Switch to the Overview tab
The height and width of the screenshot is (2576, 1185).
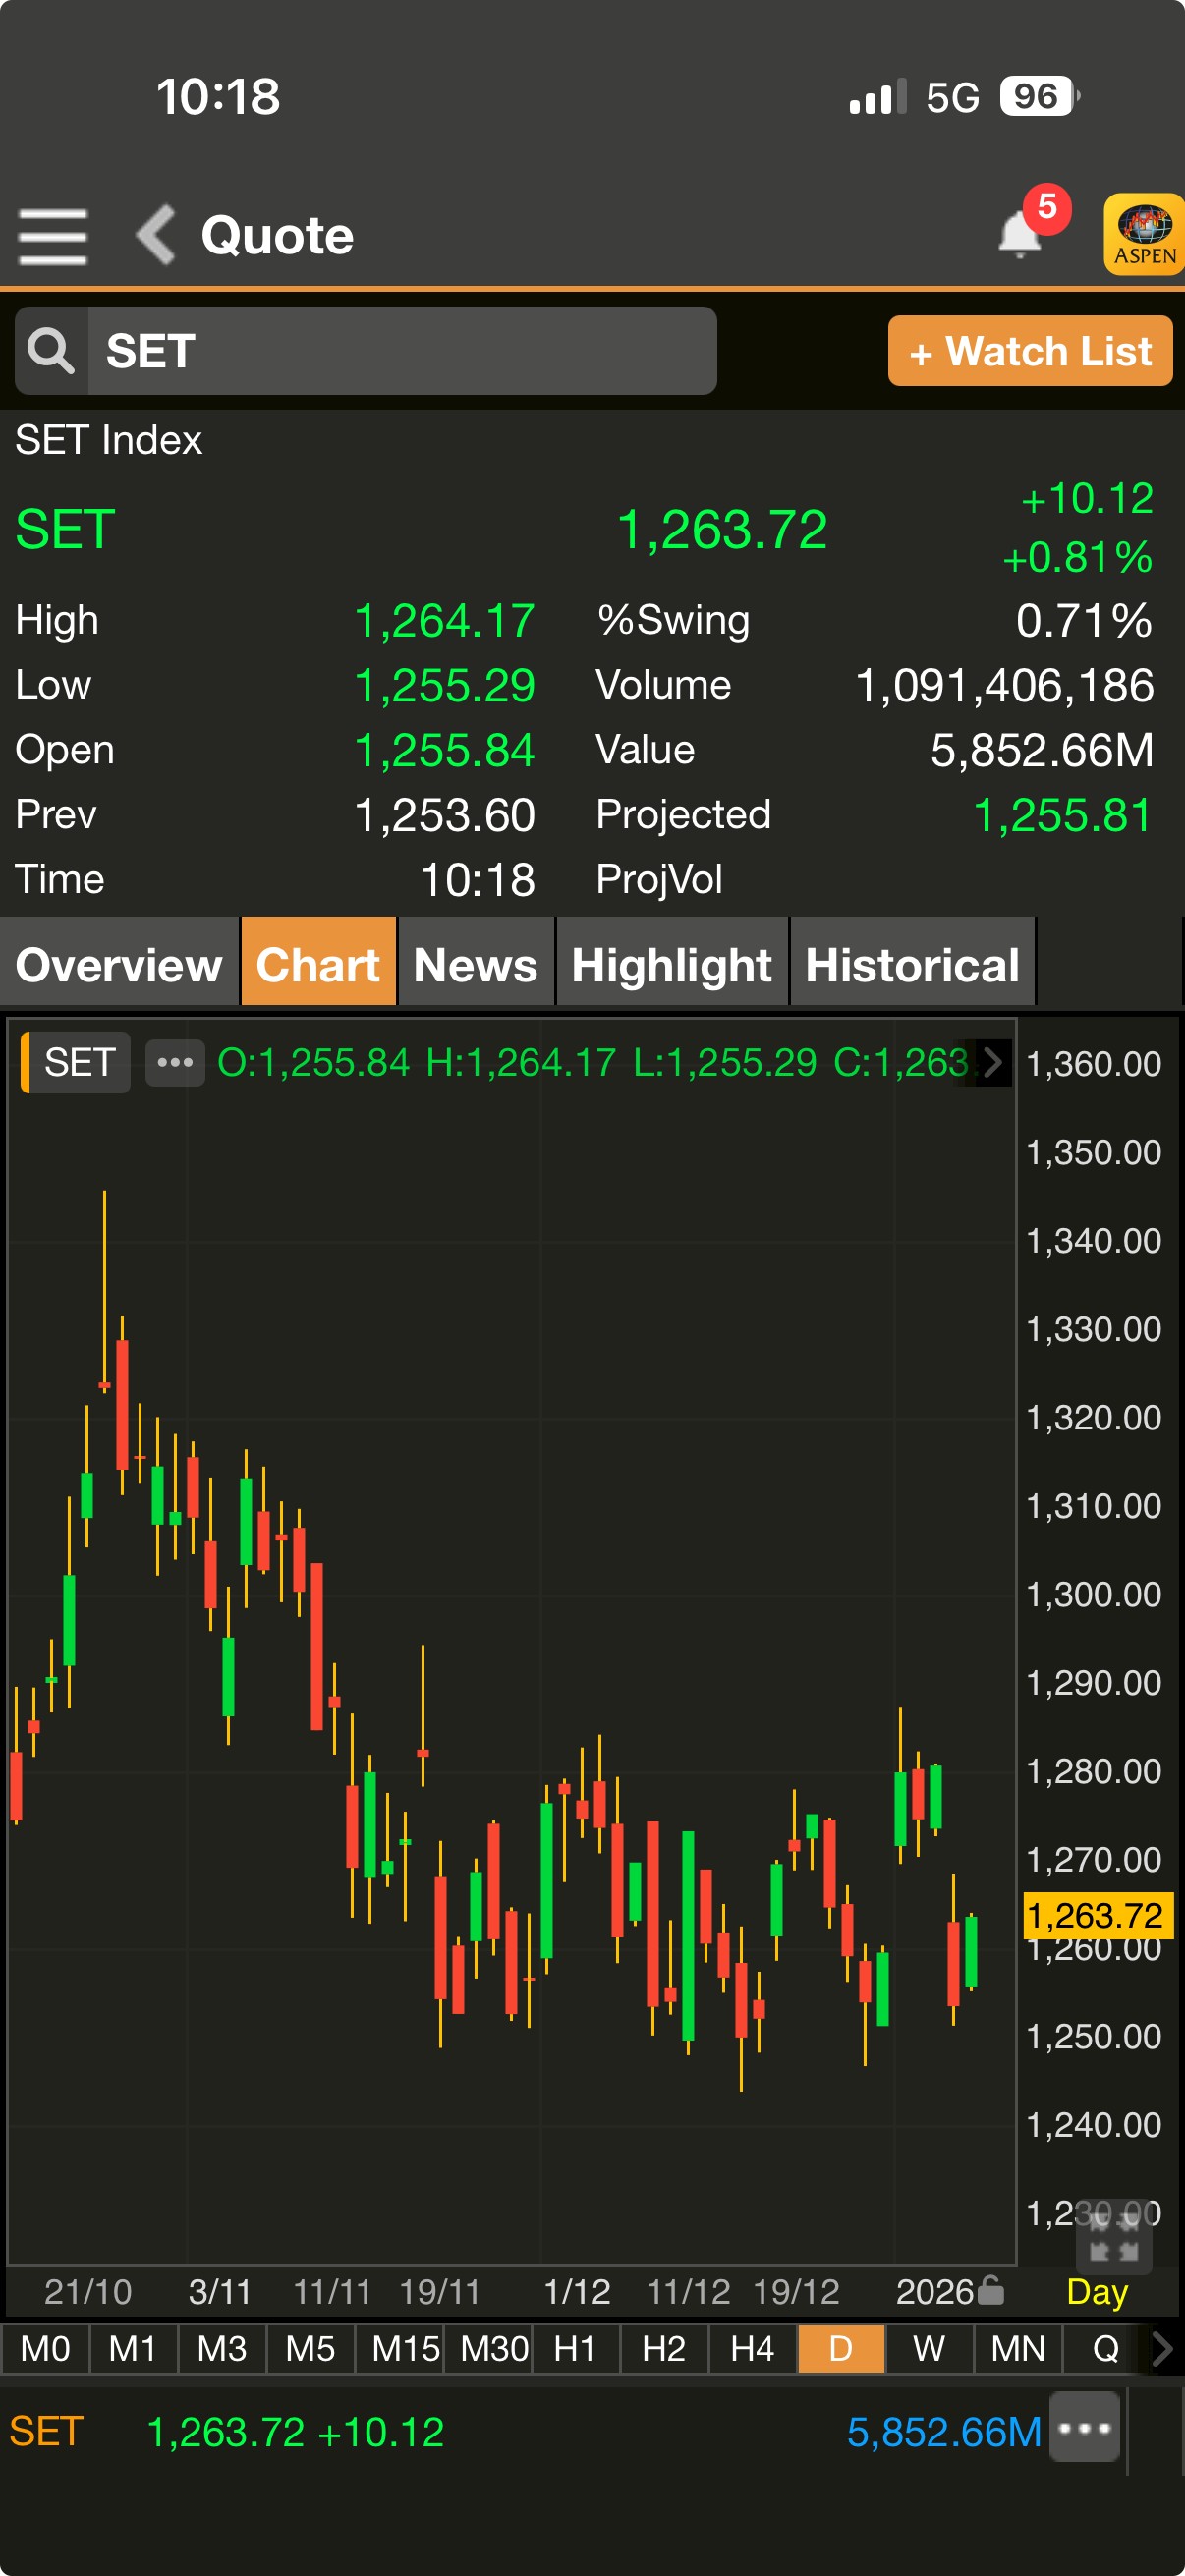click(119, 964)
